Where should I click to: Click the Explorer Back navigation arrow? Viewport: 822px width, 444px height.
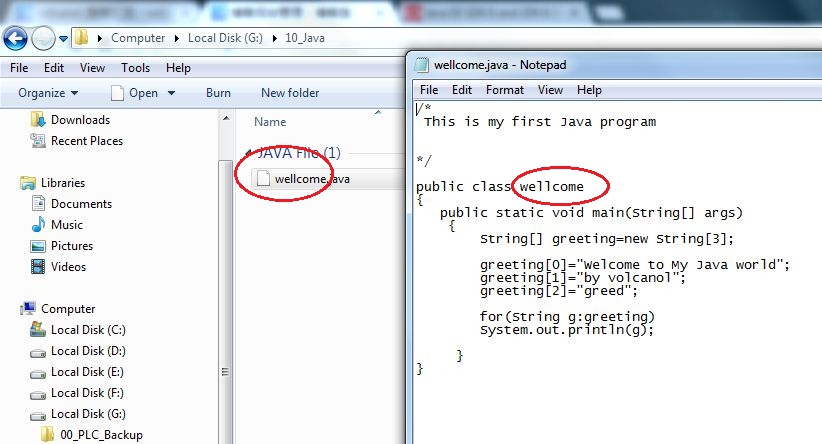(15, 38)
